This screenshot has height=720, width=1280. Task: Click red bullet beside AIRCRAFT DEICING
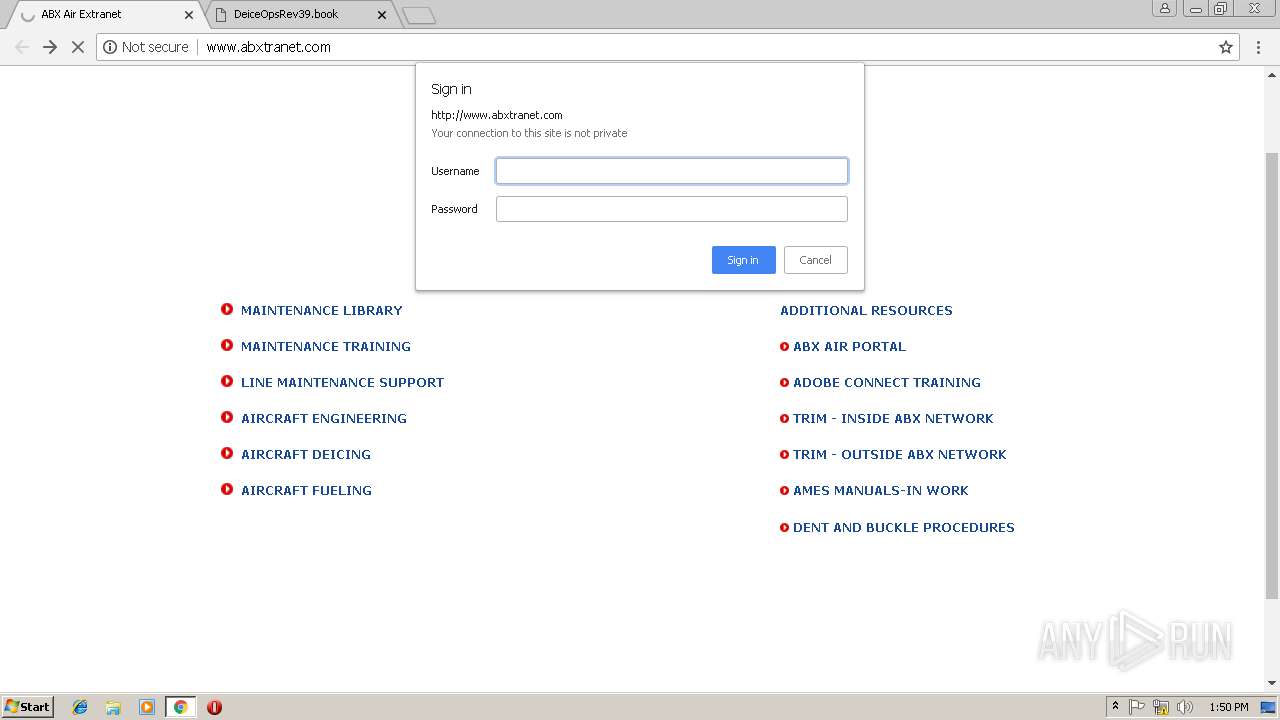coord(227,454)
